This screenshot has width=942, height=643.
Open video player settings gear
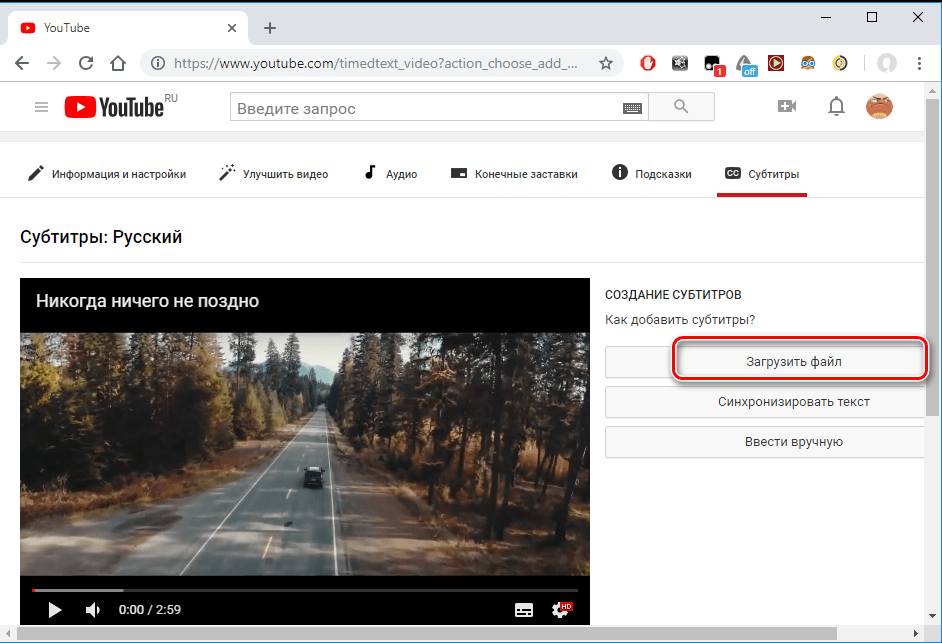click(560, 609)
